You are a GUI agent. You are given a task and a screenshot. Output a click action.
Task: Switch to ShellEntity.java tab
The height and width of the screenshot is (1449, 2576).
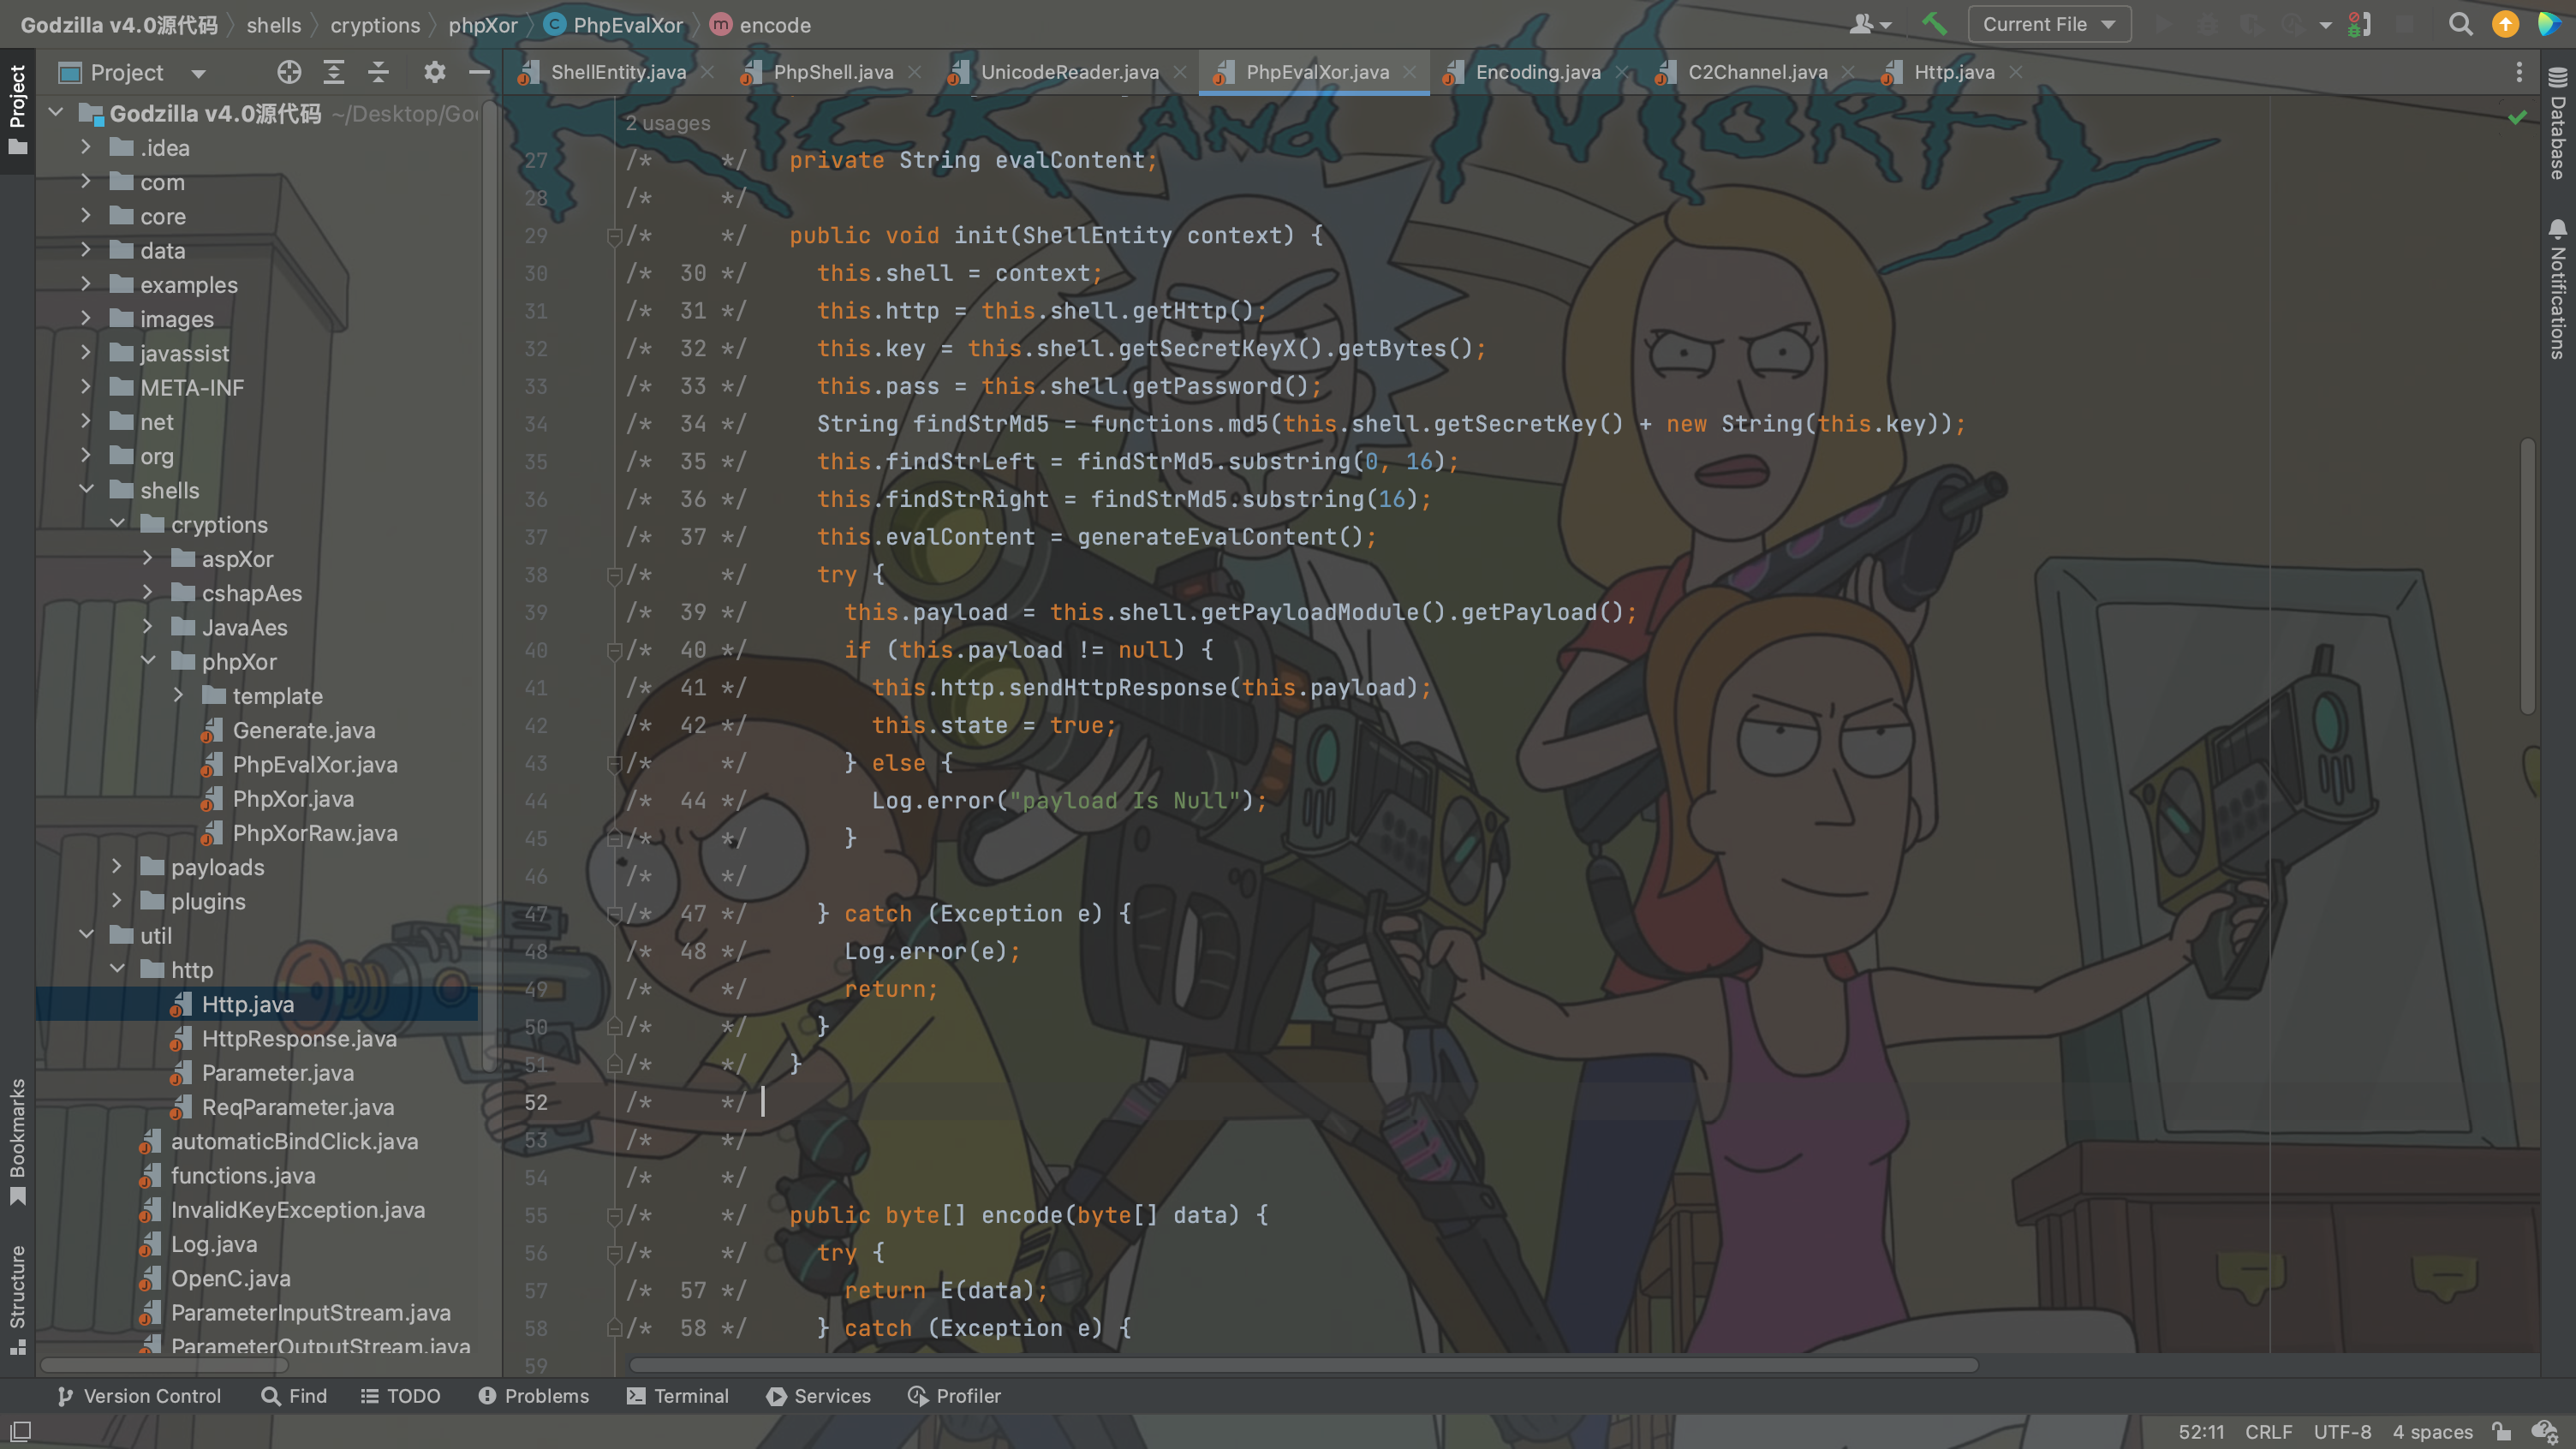617,72
